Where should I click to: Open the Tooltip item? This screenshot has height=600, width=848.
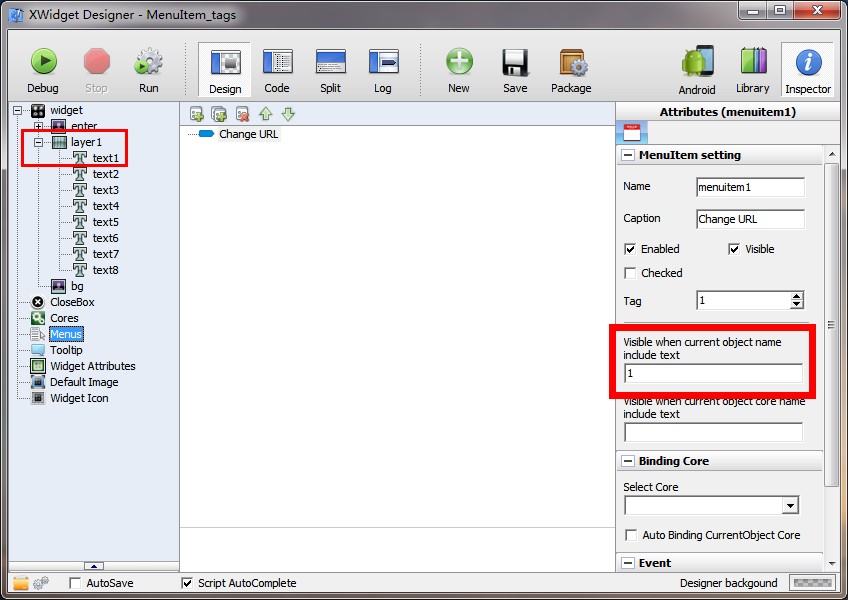[x=66, y=350]
